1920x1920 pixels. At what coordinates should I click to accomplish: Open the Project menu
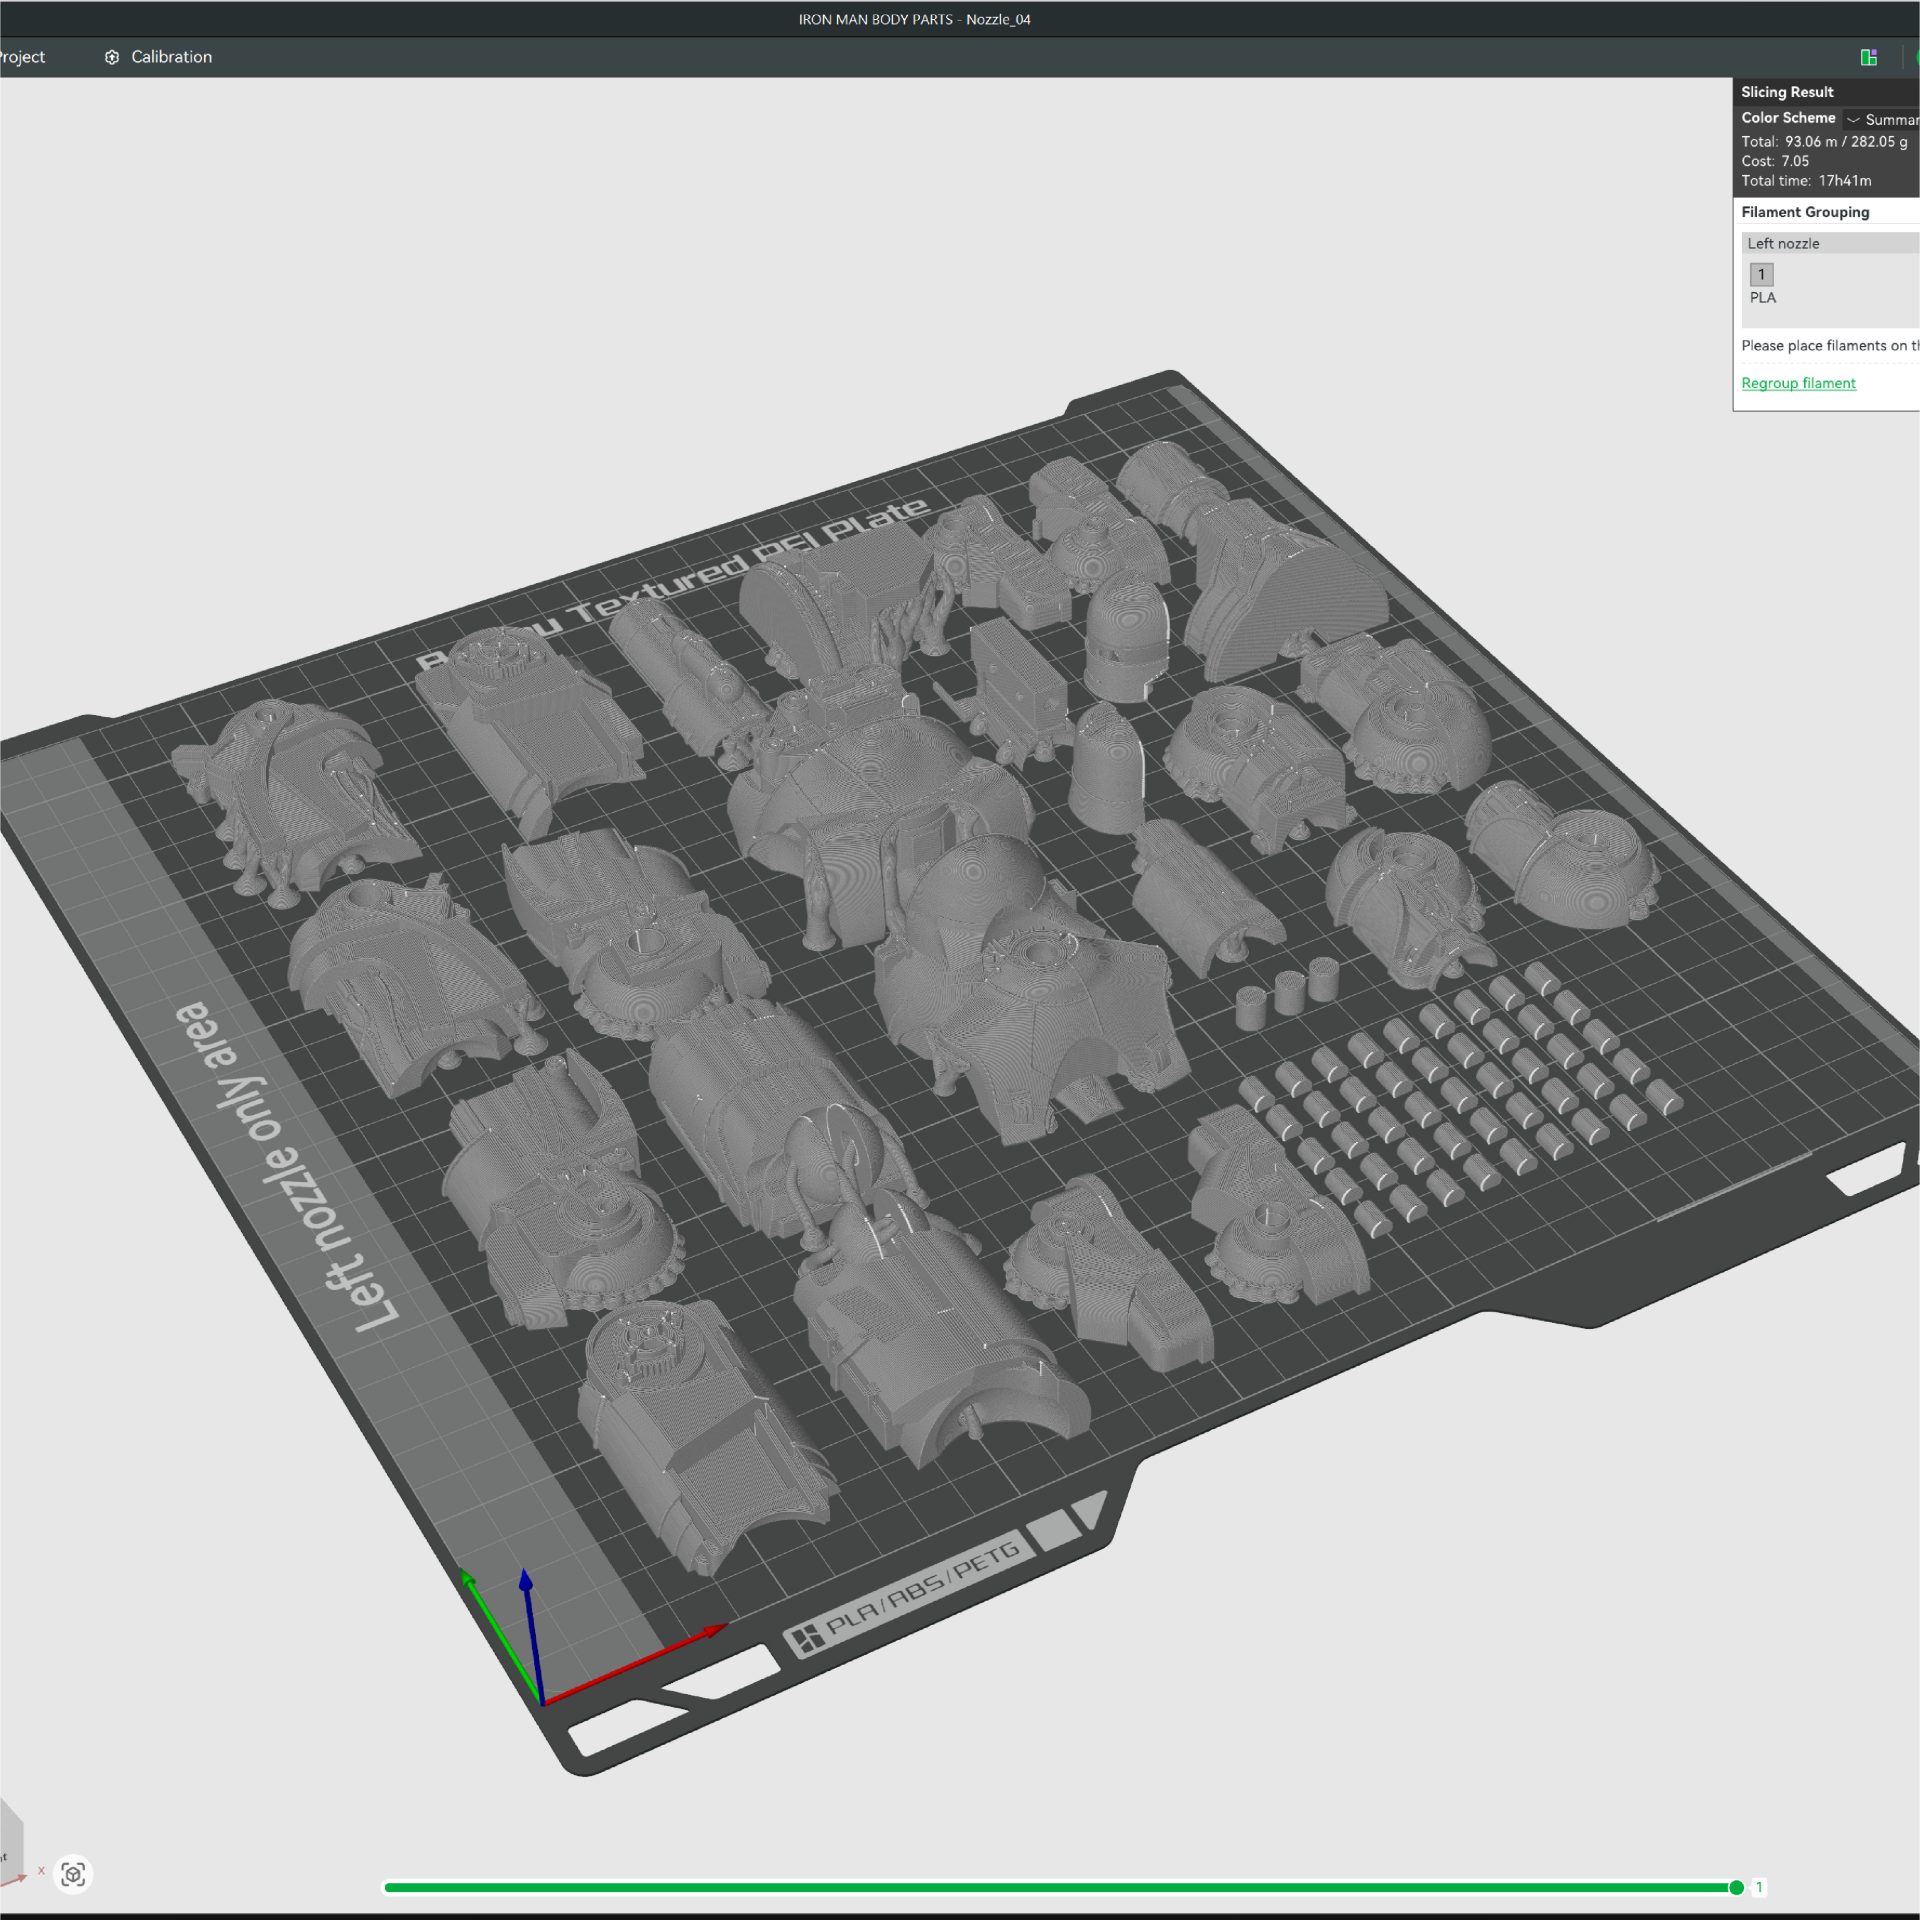(22, 57)
